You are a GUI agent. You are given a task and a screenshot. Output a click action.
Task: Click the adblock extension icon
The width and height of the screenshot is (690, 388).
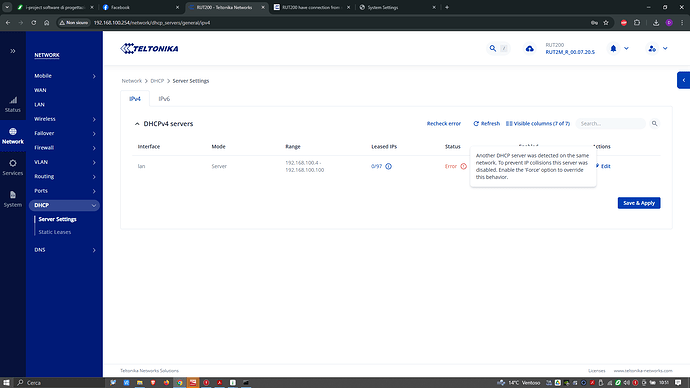tap(624, 22)
